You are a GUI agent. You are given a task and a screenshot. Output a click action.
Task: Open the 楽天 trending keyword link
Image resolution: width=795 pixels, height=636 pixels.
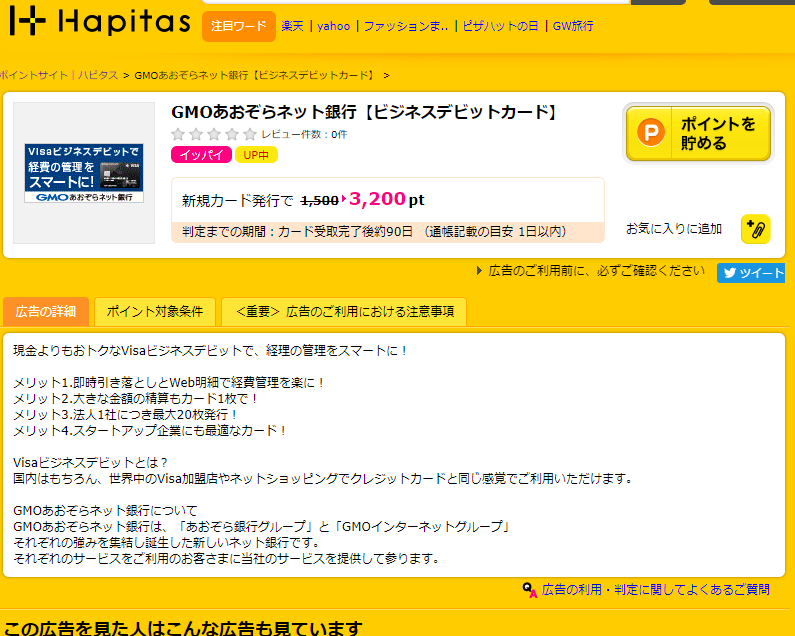pyautogui.click(x=292, y=26)
